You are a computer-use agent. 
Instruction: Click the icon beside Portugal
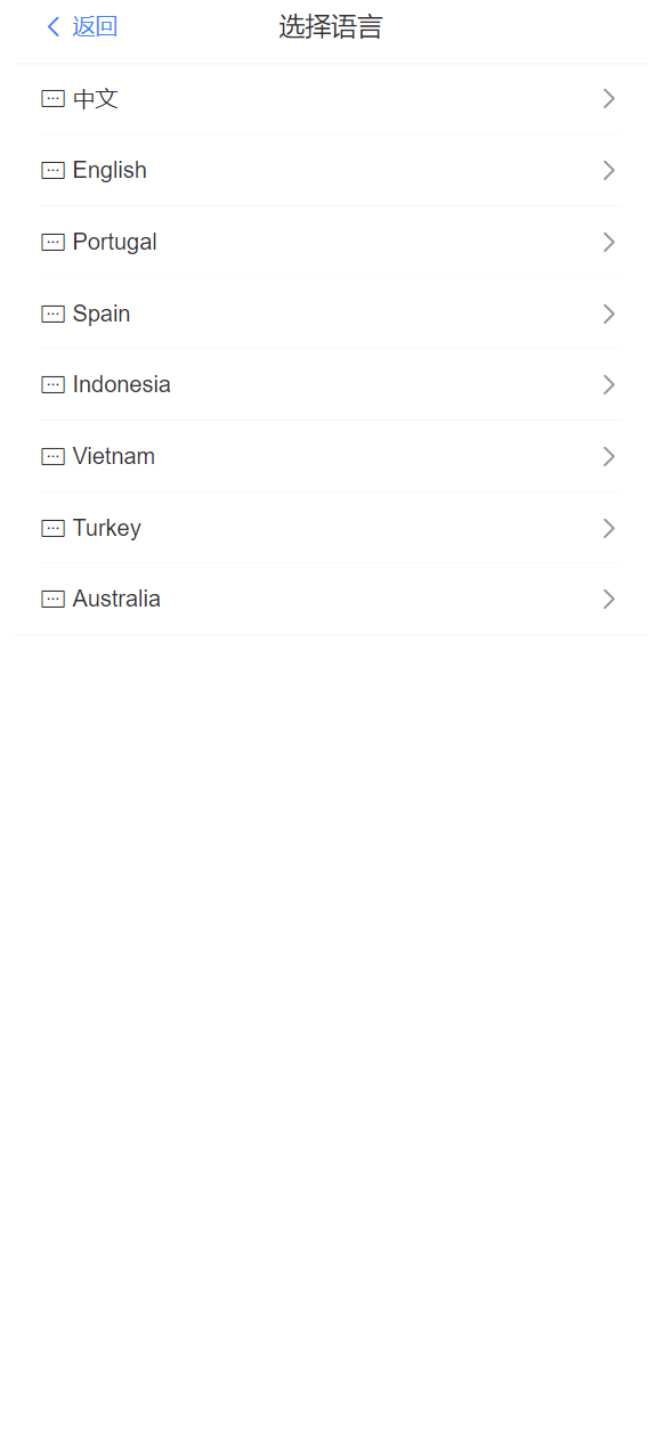click(53, 242)
